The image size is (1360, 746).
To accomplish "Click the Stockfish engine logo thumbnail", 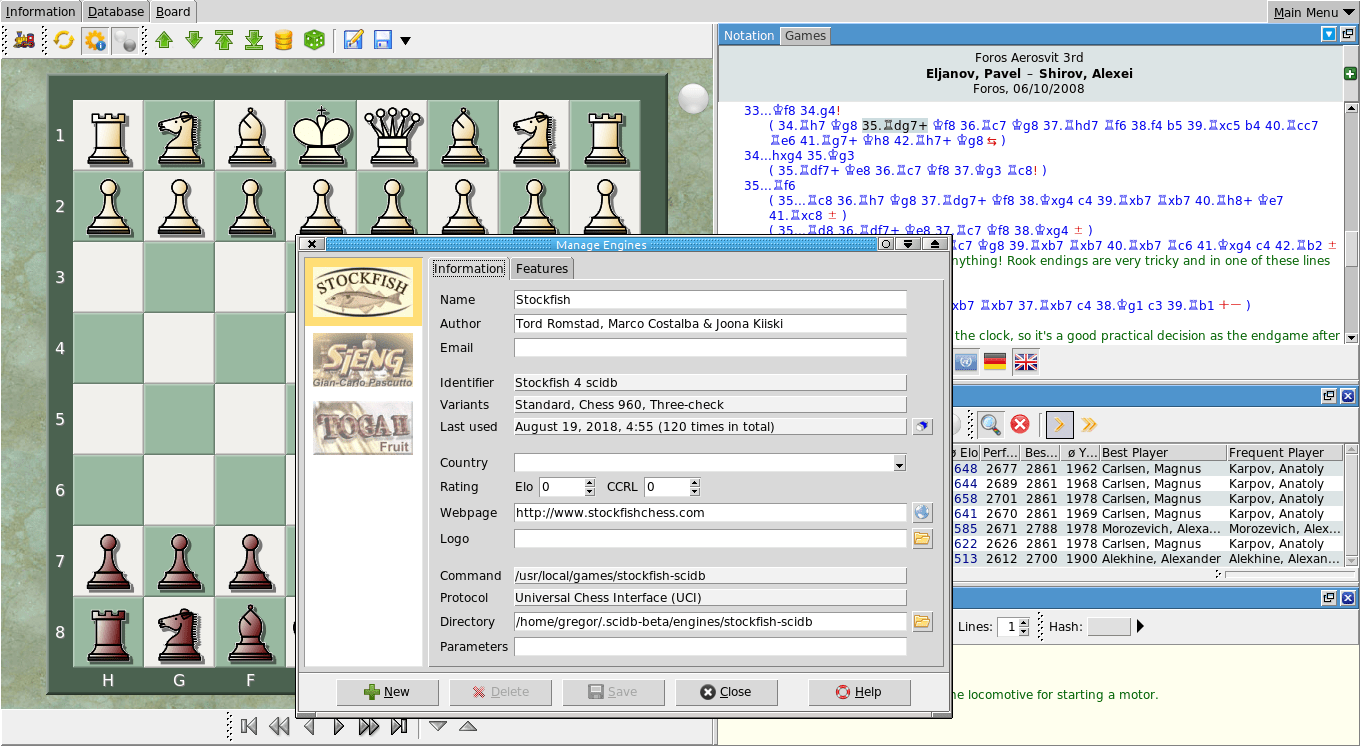I will tap(363, 291).
